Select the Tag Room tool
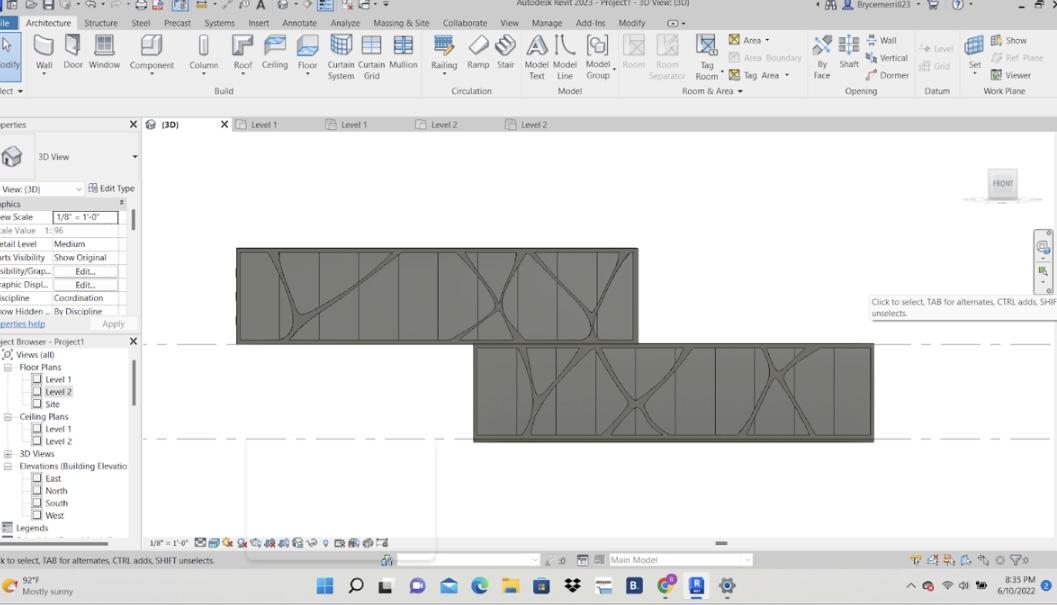 [706, 57]
